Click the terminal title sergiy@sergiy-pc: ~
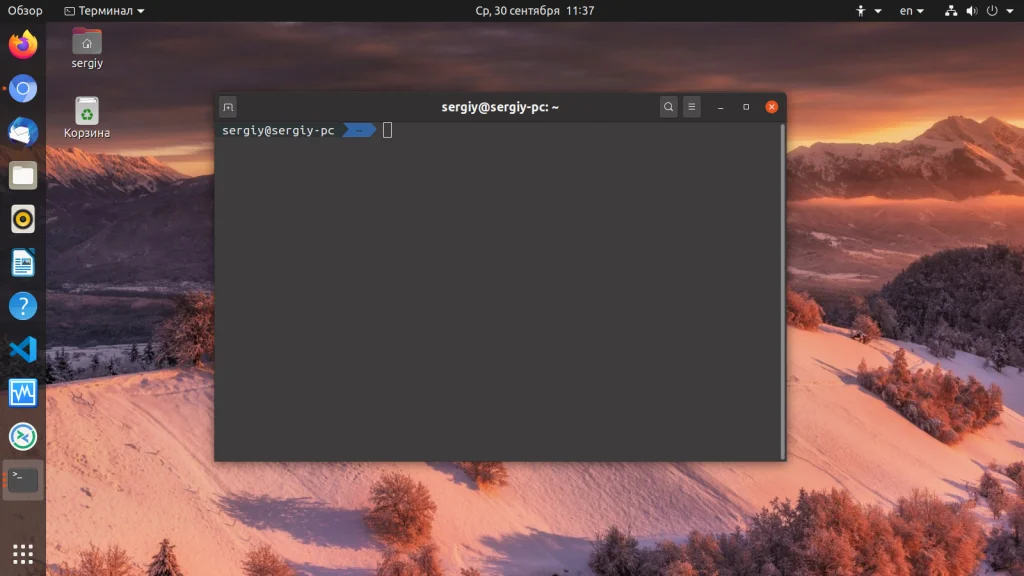Image resolution: width=1024 pixels, height=576 pixels. coord(500,107)
